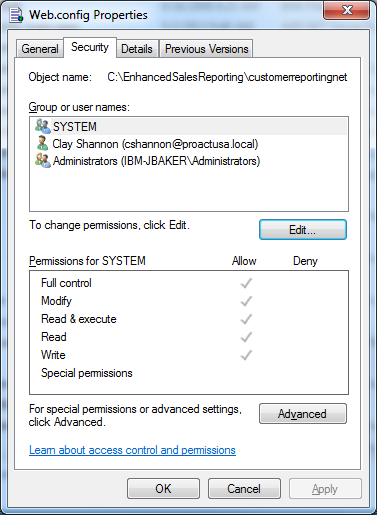Click the Administrators group icon
Viewport: 377px width, 515px height.
click(x=43, y=160)
